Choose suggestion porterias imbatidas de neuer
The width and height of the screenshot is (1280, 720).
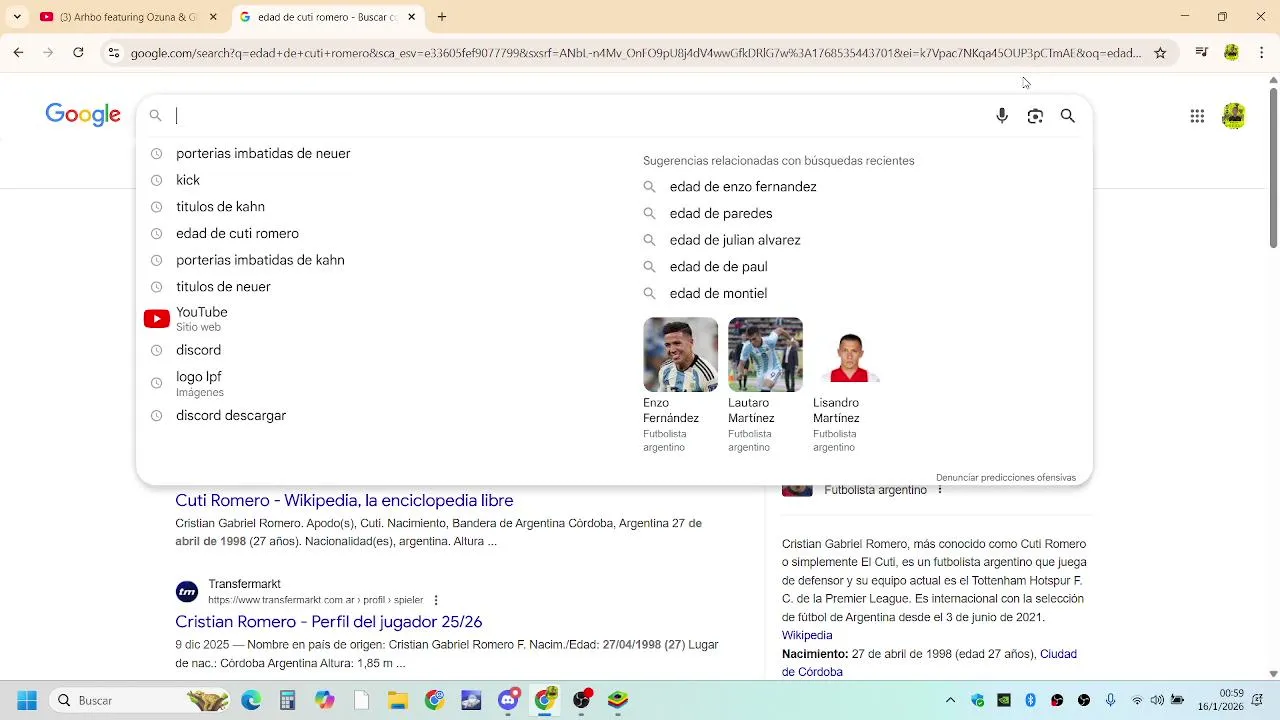pos(263,153)
